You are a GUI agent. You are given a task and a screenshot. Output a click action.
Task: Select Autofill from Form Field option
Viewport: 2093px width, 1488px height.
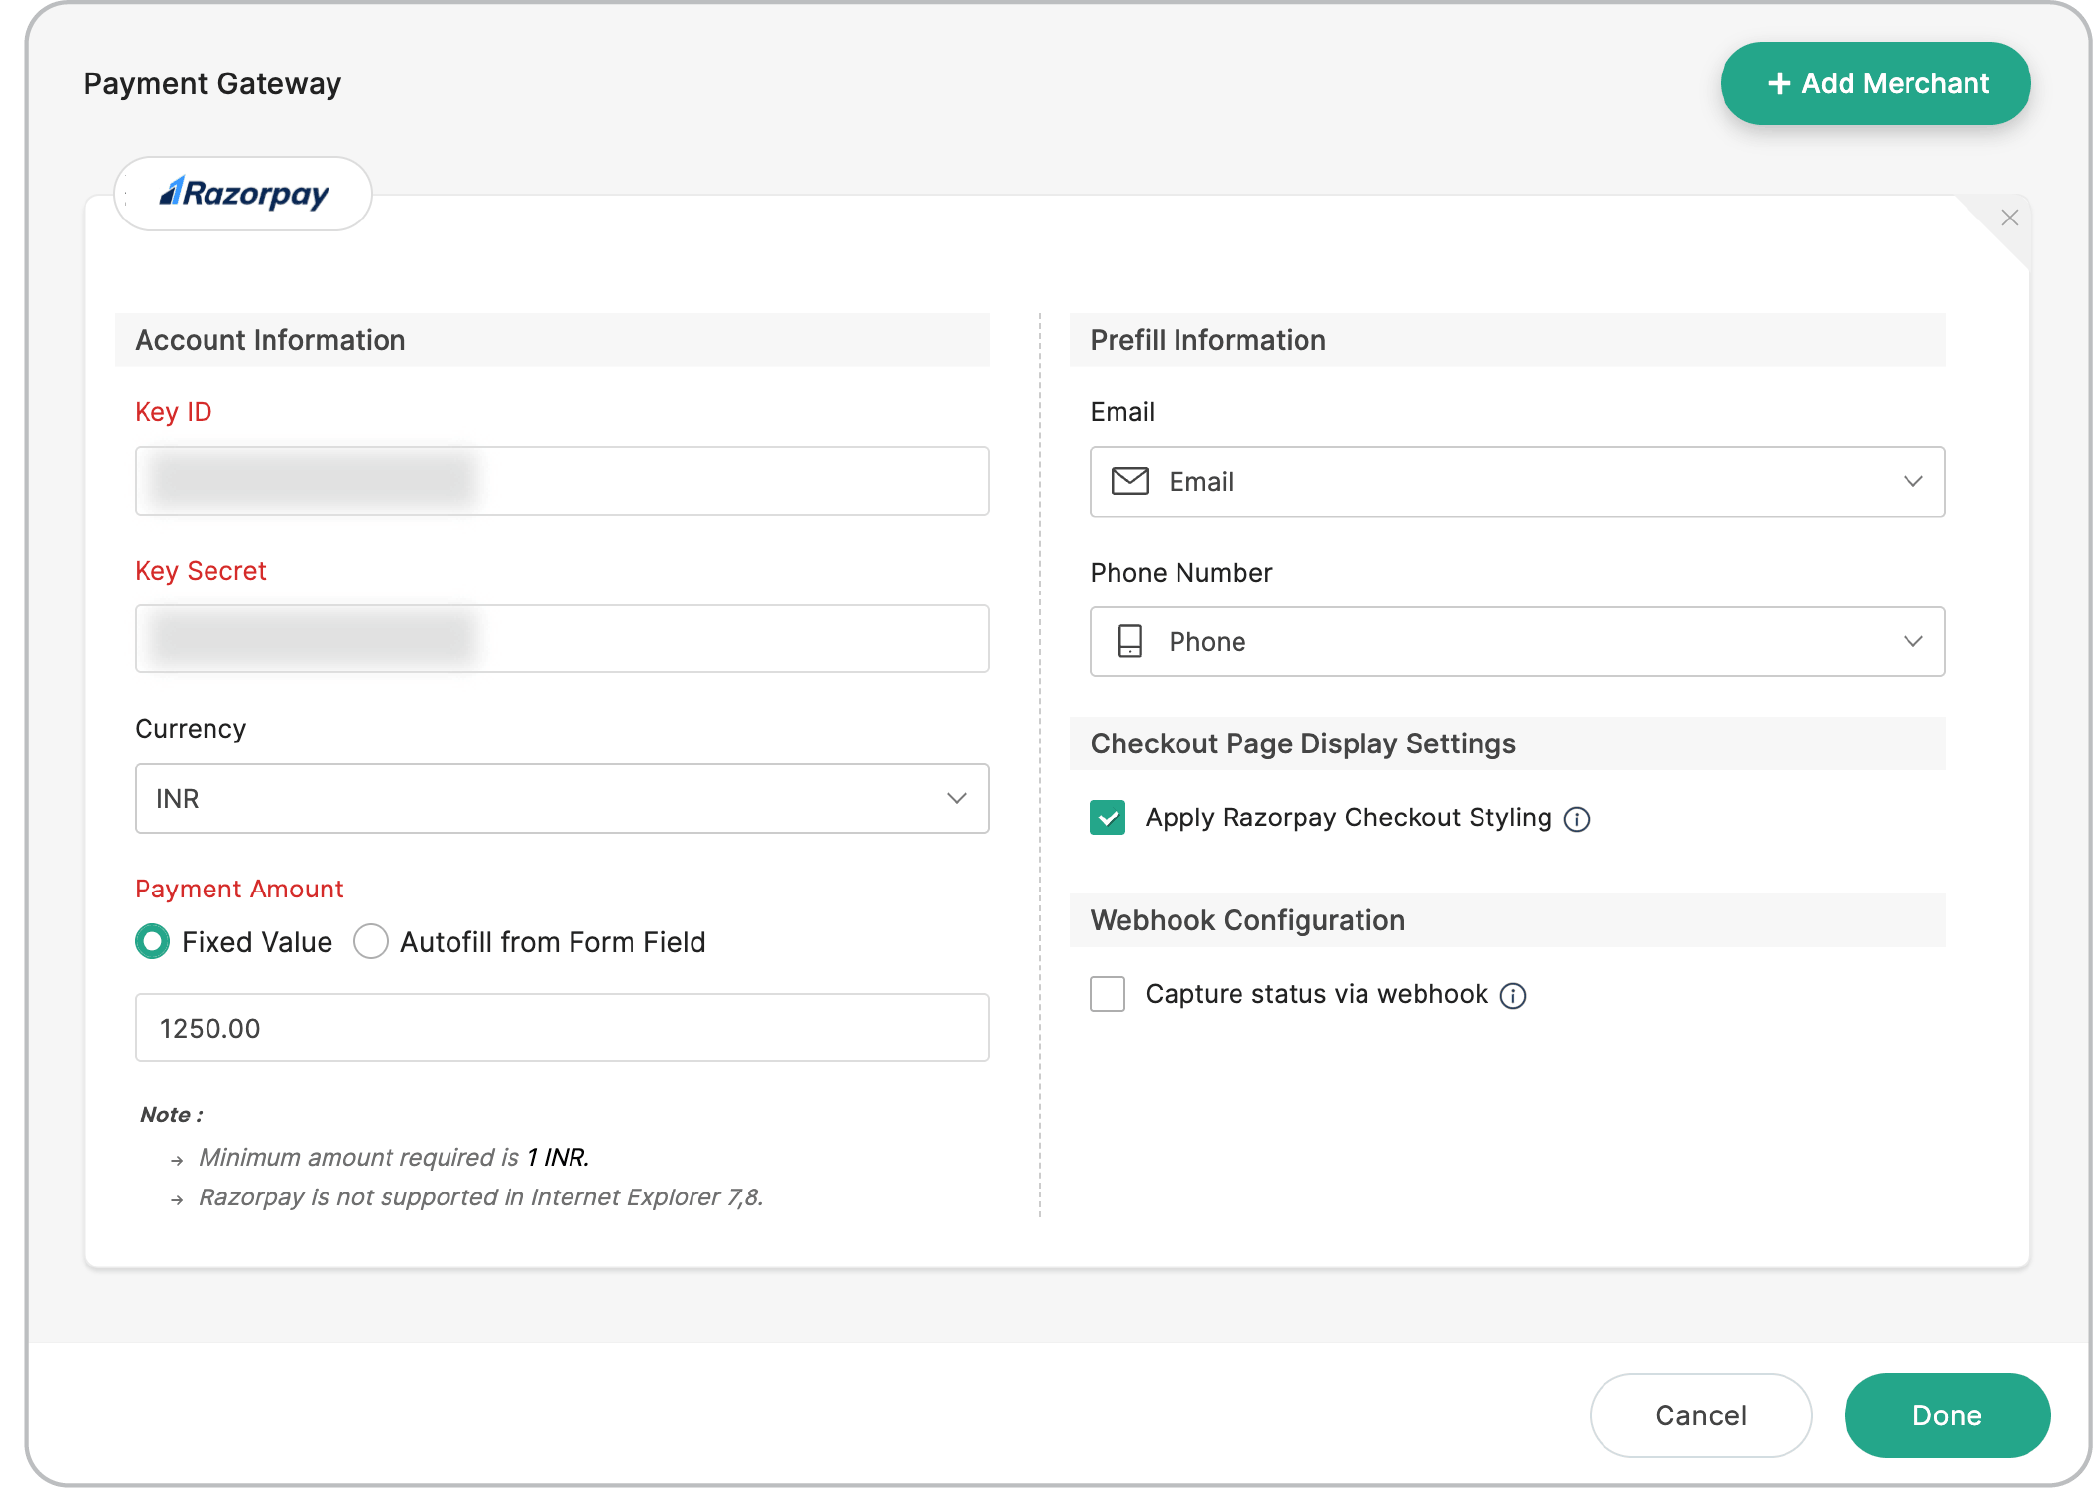click(370, 941)
